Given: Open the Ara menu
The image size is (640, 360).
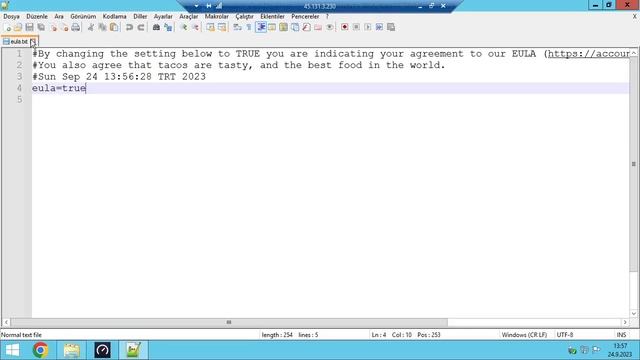Looking at the screenshot, I should coord(59,17).
